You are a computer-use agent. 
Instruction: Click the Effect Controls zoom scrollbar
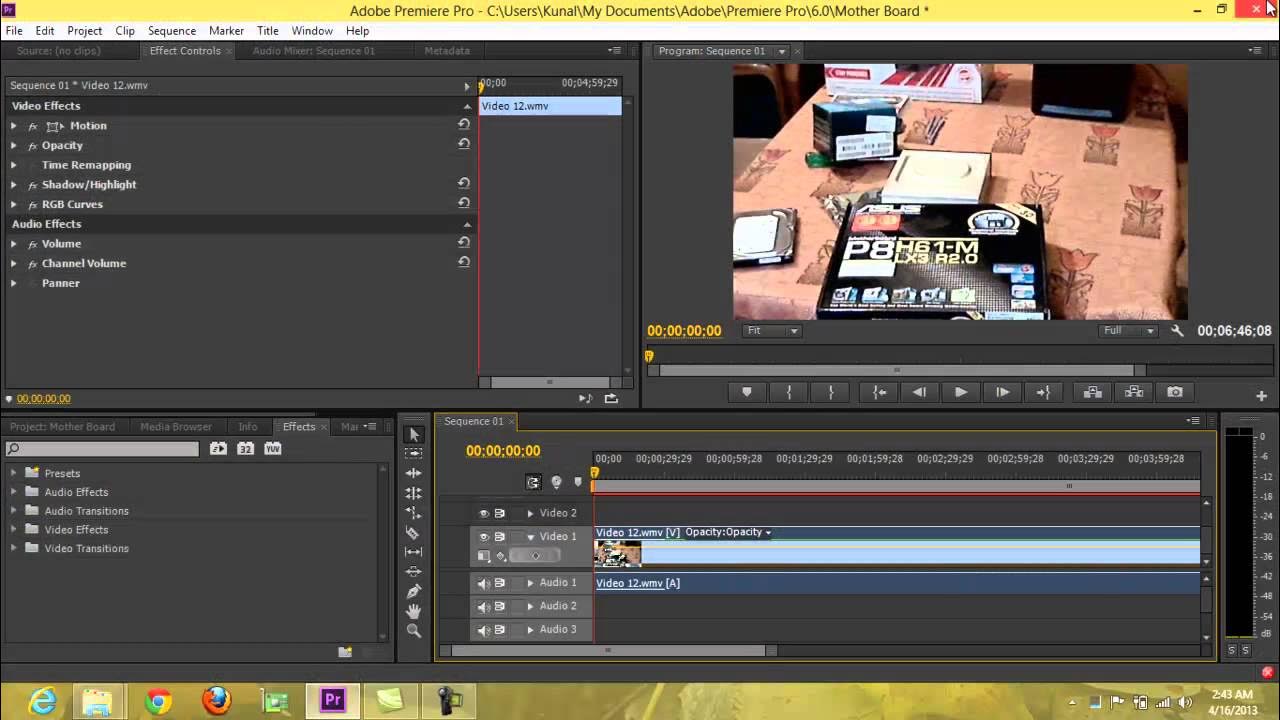(549, 382)
